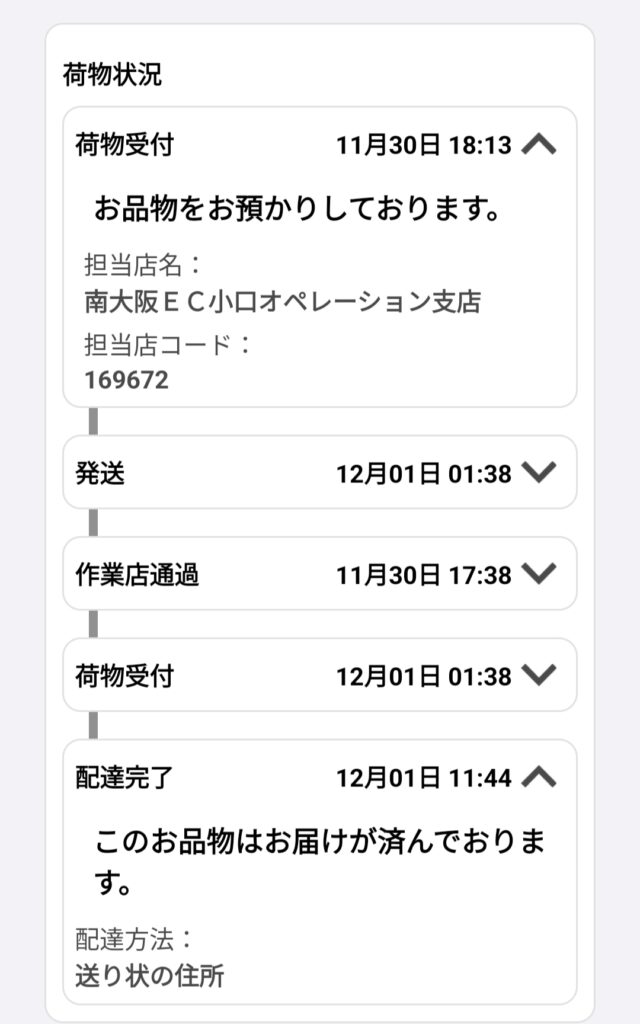
Task: Click the このお品物はお届けが済んでおります message
Action: coord(320,861)
